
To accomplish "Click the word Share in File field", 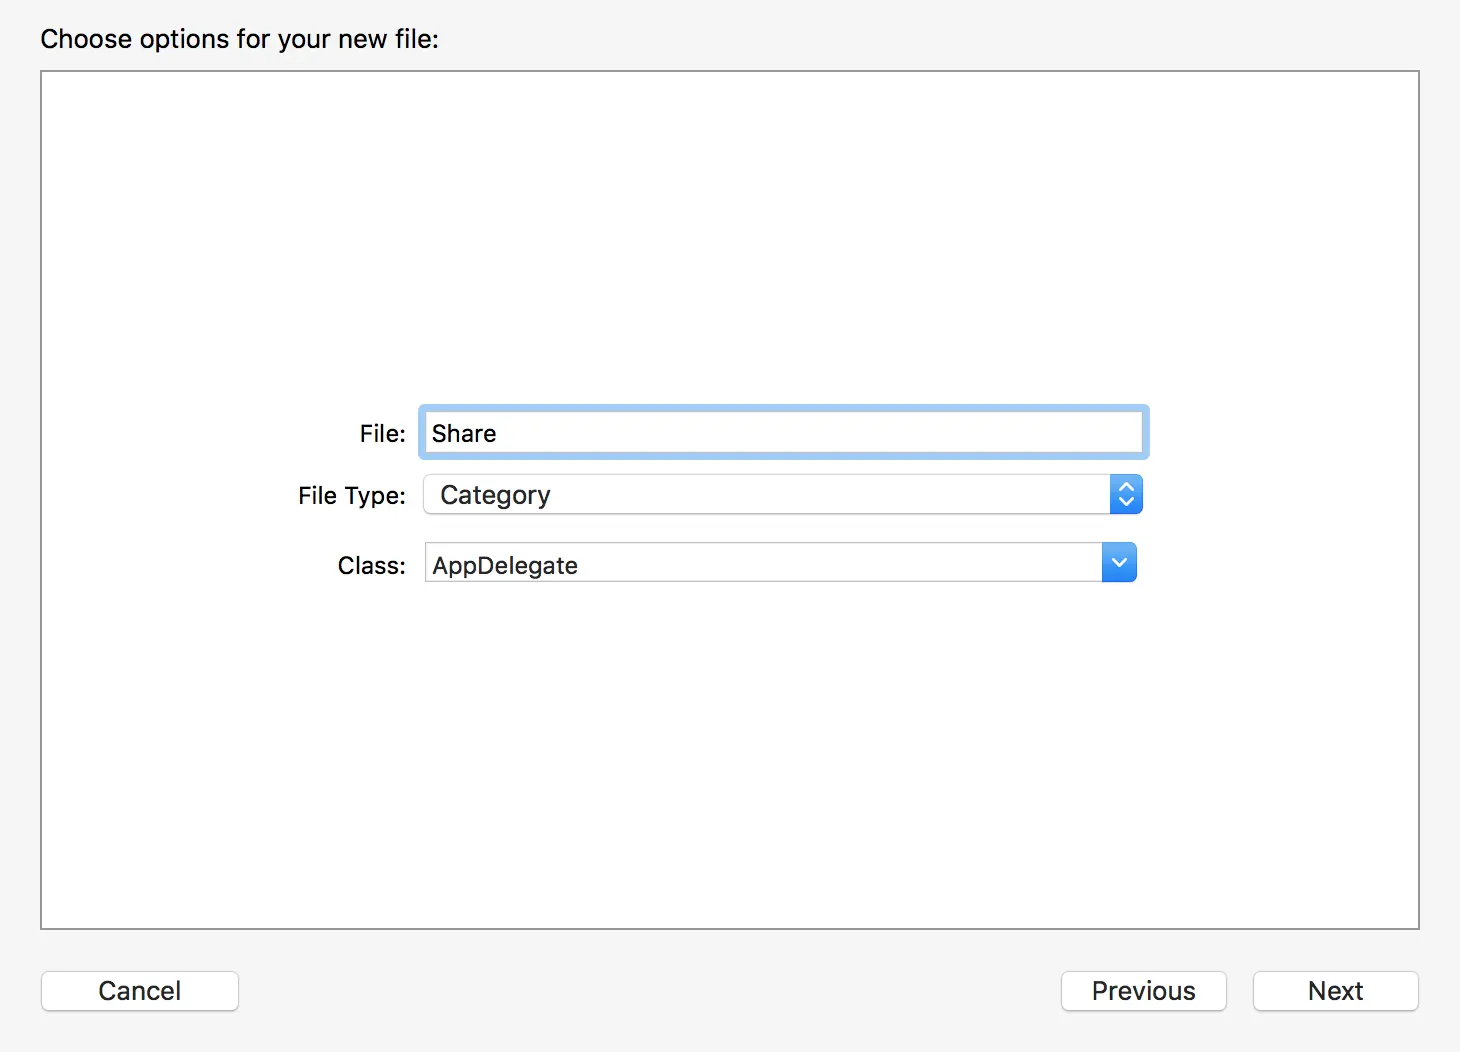I will pos(464,434).
